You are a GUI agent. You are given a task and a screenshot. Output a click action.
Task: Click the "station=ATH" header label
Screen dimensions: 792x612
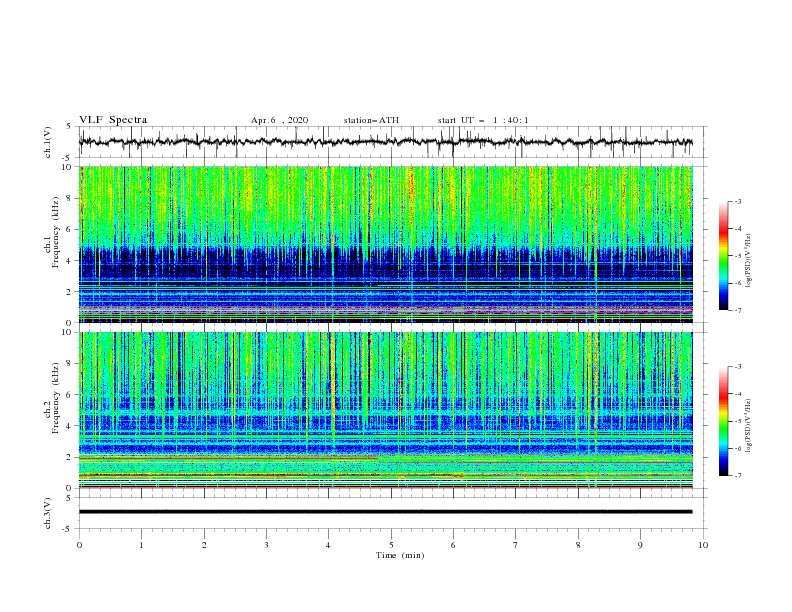coord(371,120)
